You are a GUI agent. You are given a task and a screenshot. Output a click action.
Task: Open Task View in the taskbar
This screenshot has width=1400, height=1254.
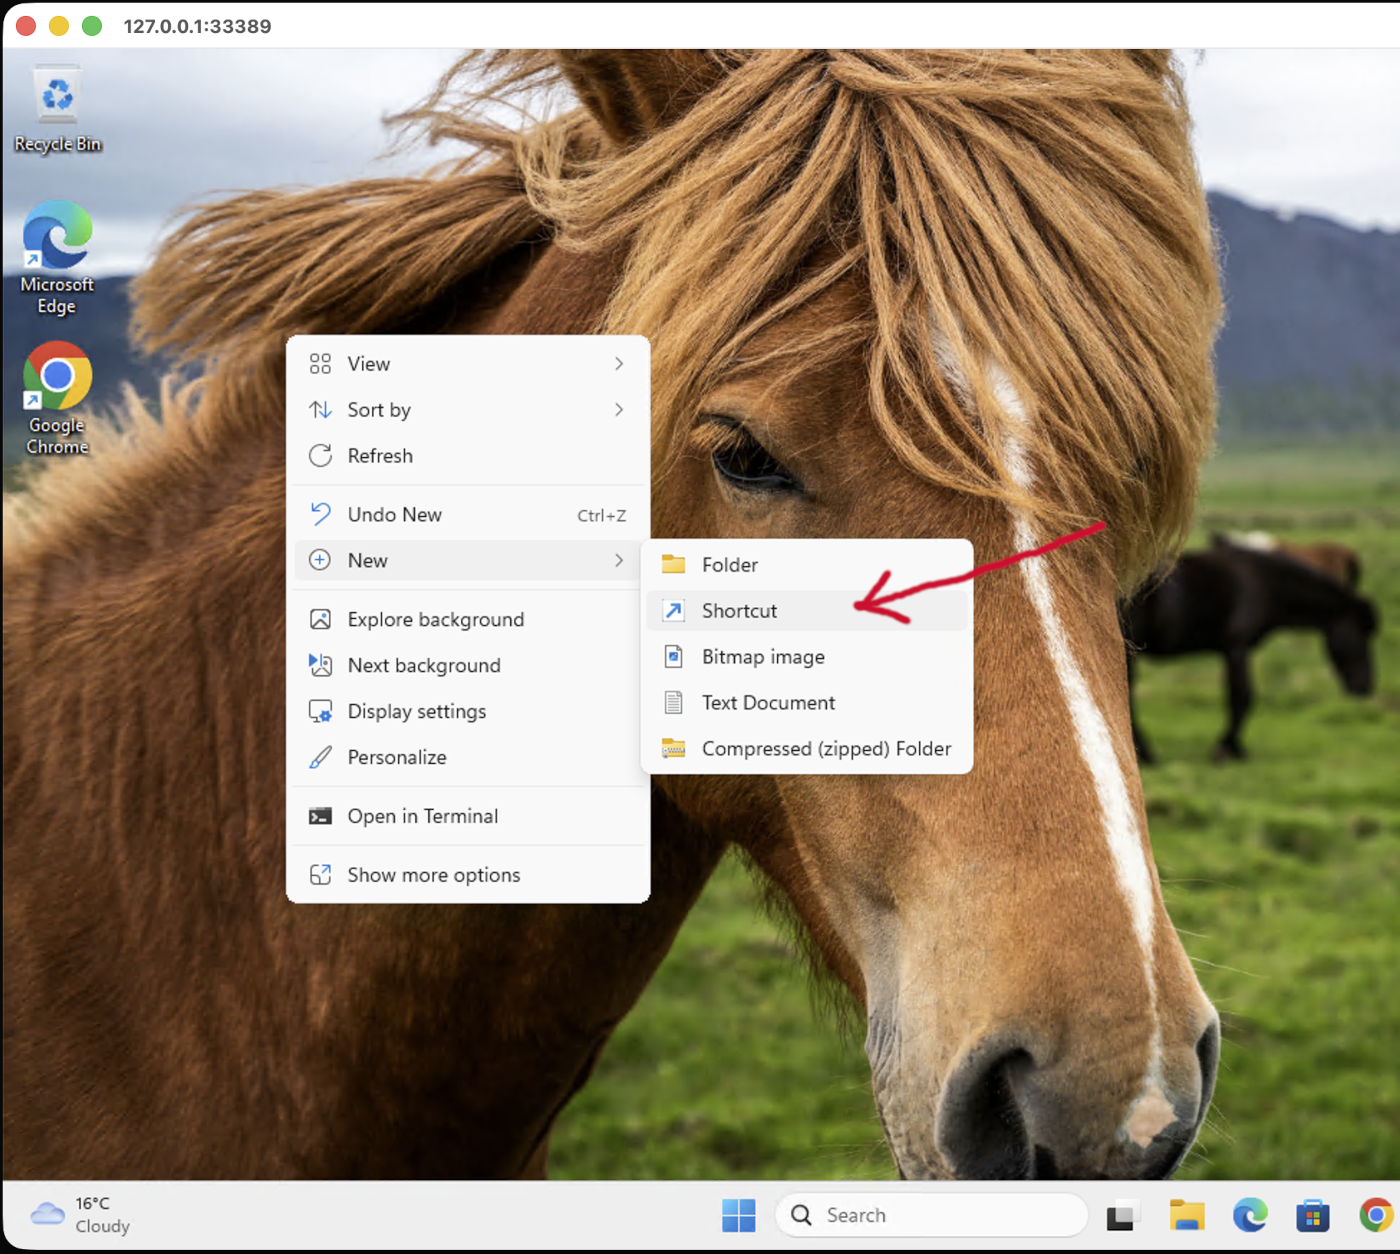1124,1216
